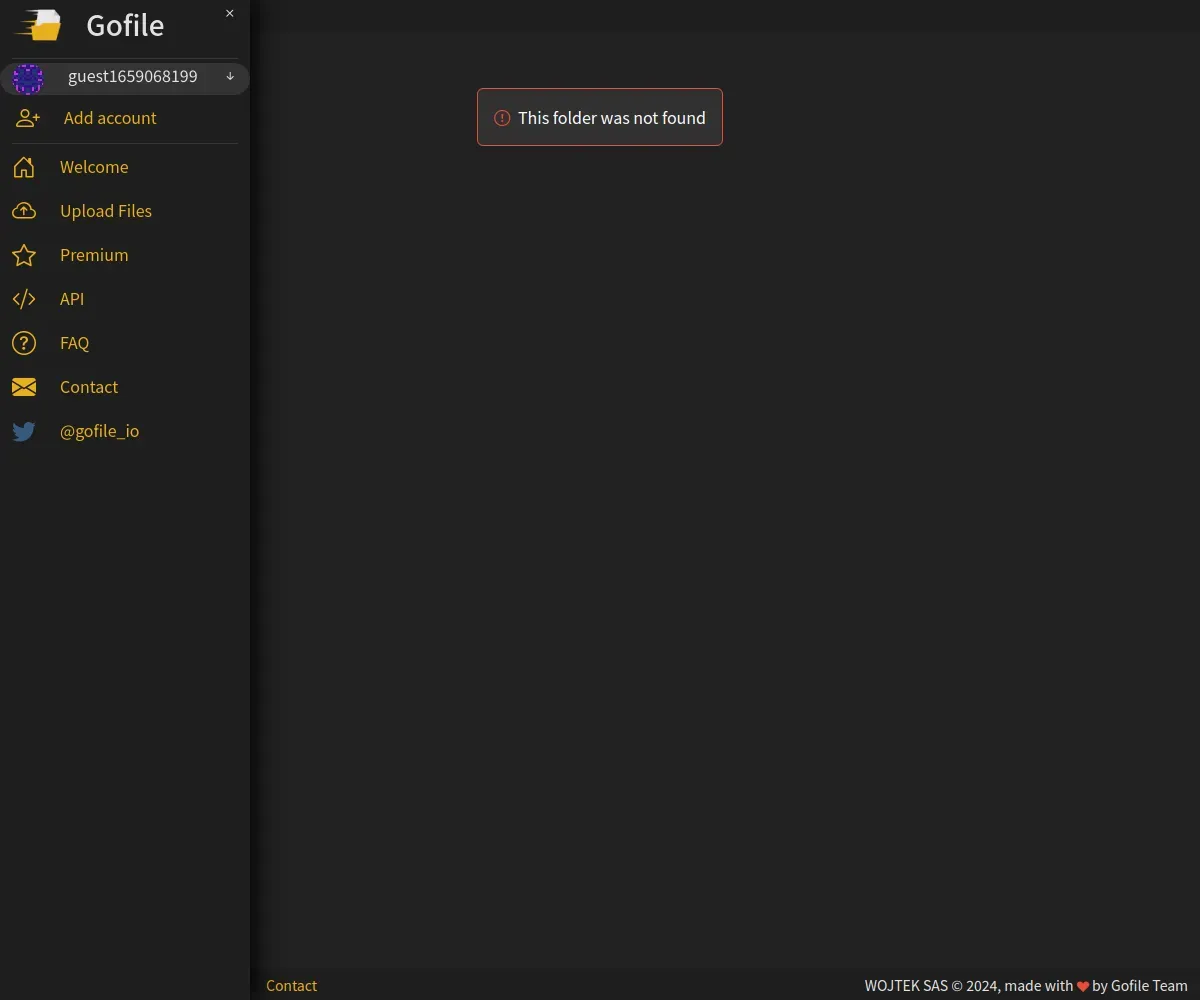This screenshot has width=1200, height=1000.
Task: Click the Welcome home icon
Action: pos(24,167)
